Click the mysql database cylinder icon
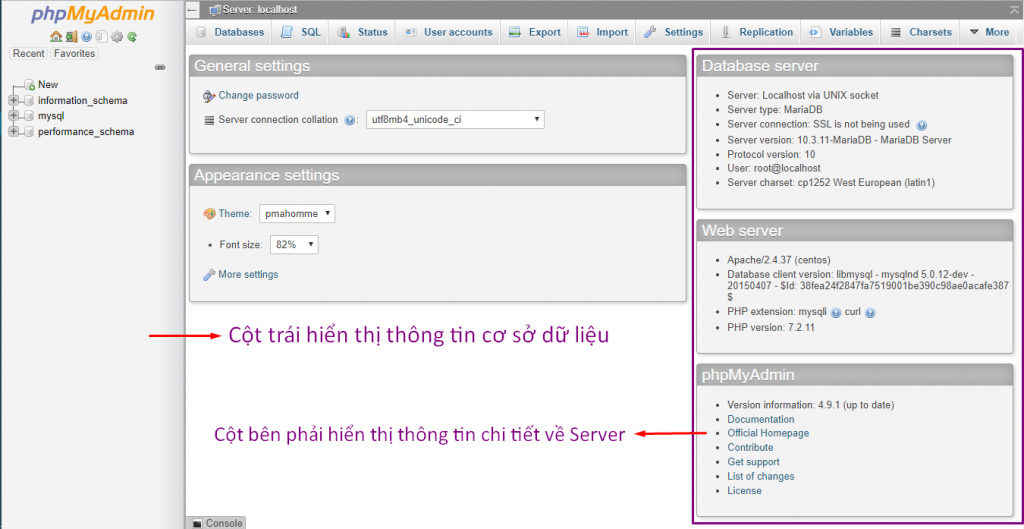 tap(29, 116)
